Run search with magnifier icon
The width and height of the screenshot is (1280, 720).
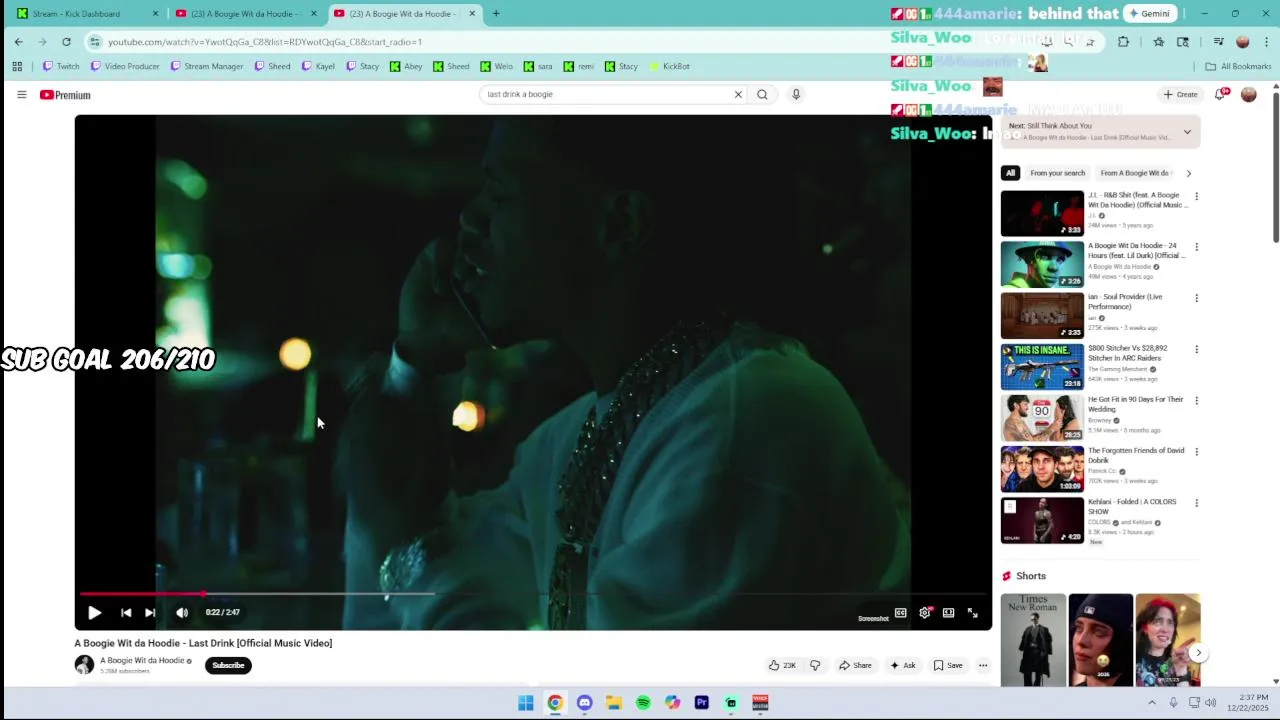[762, 94]
